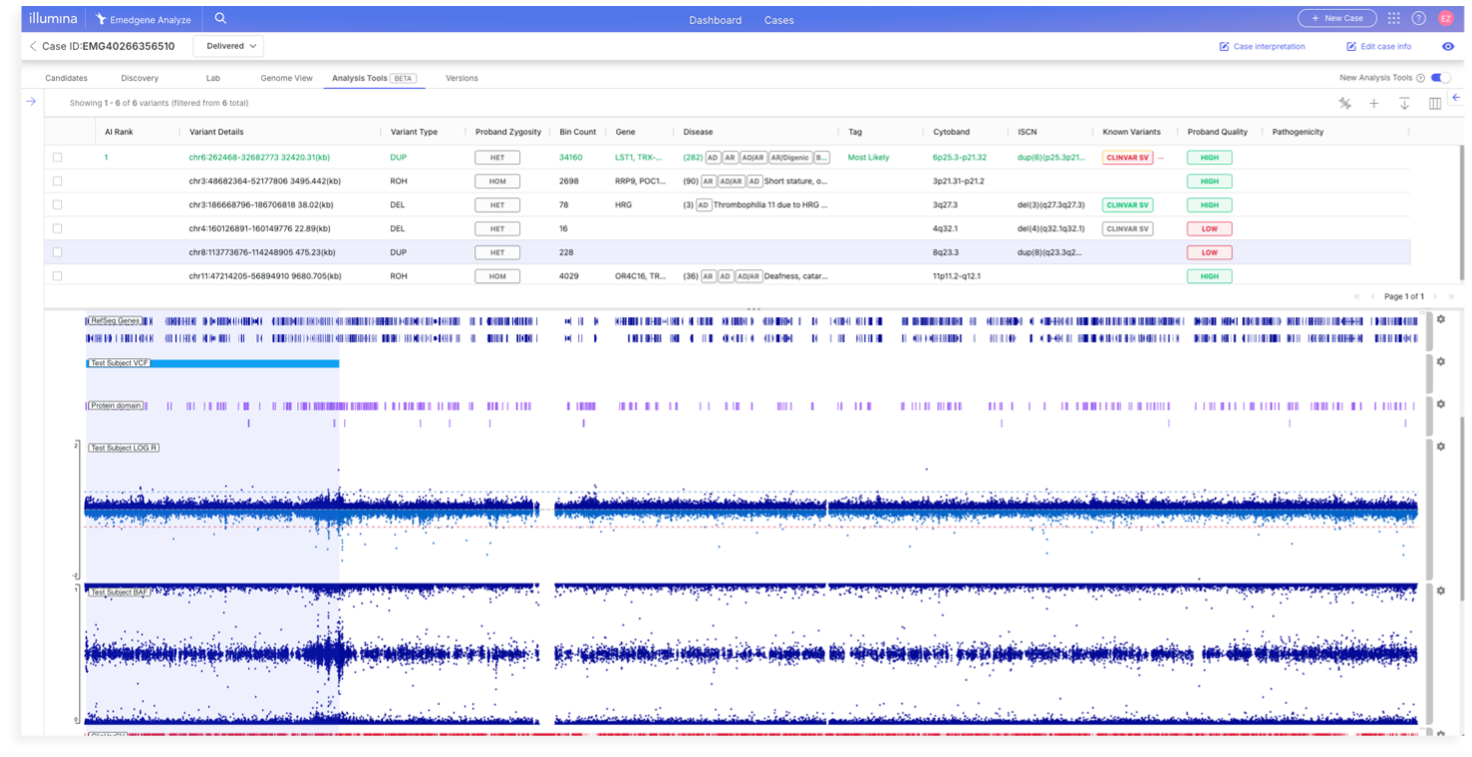The image size is (1472, 757).
Task: Click the download variants arrow icon
Action: point(1404,103)
